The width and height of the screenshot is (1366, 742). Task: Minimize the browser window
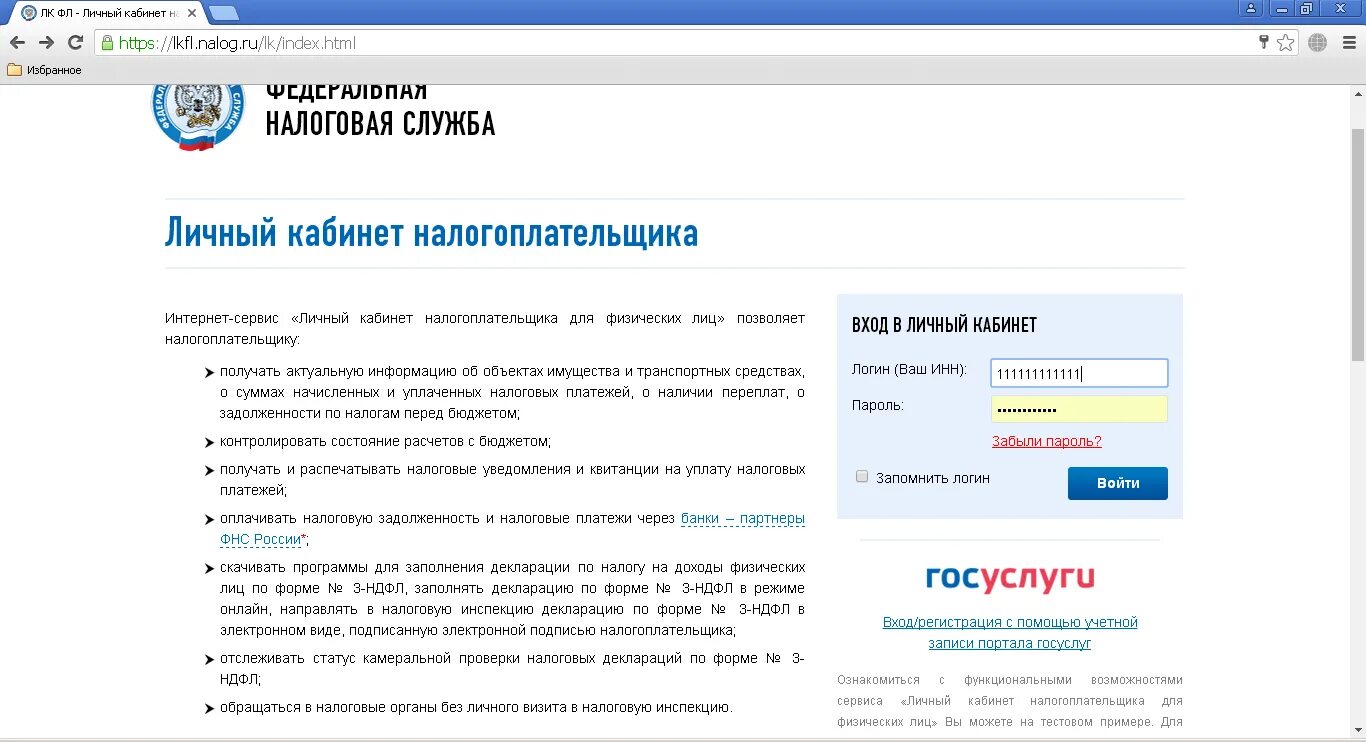(x=1280, y=8)
